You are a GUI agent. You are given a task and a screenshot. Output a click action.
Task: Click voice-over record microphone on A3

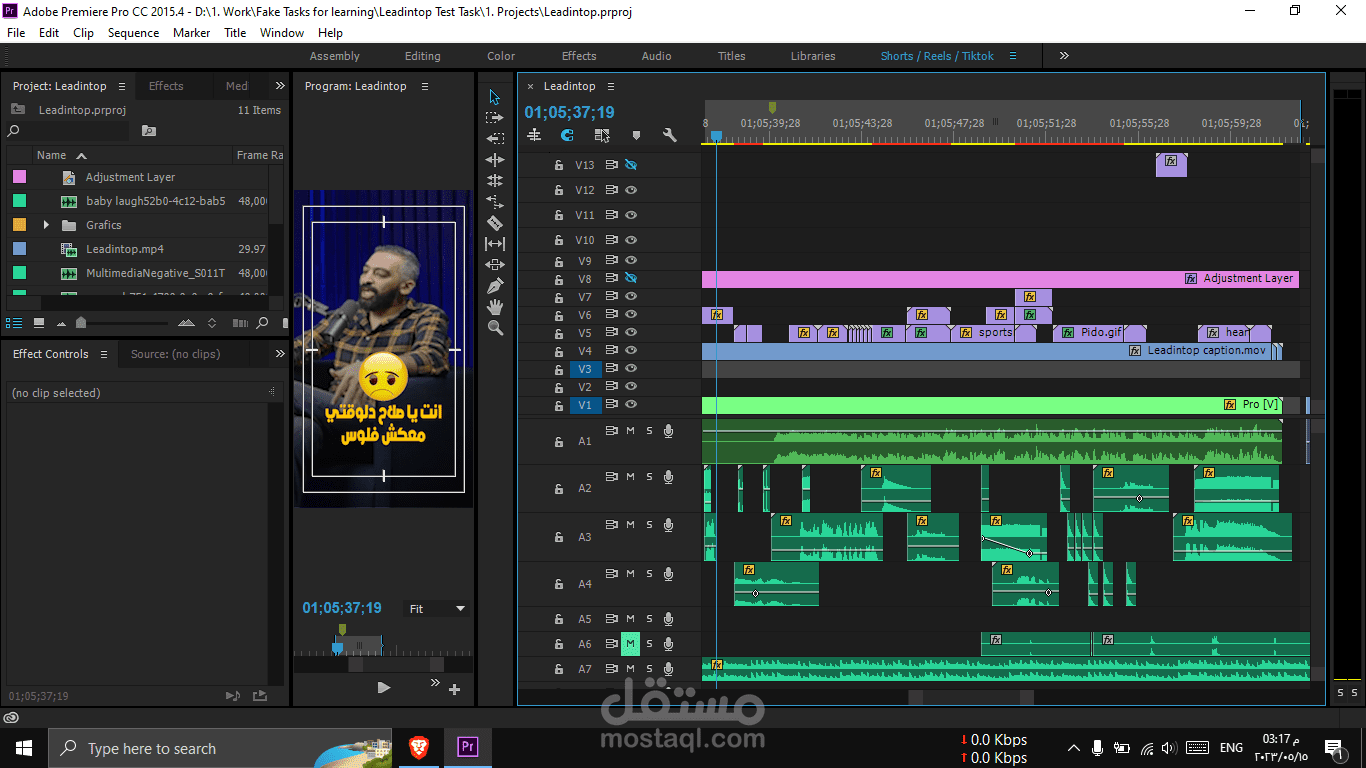(x=668, y=525)
